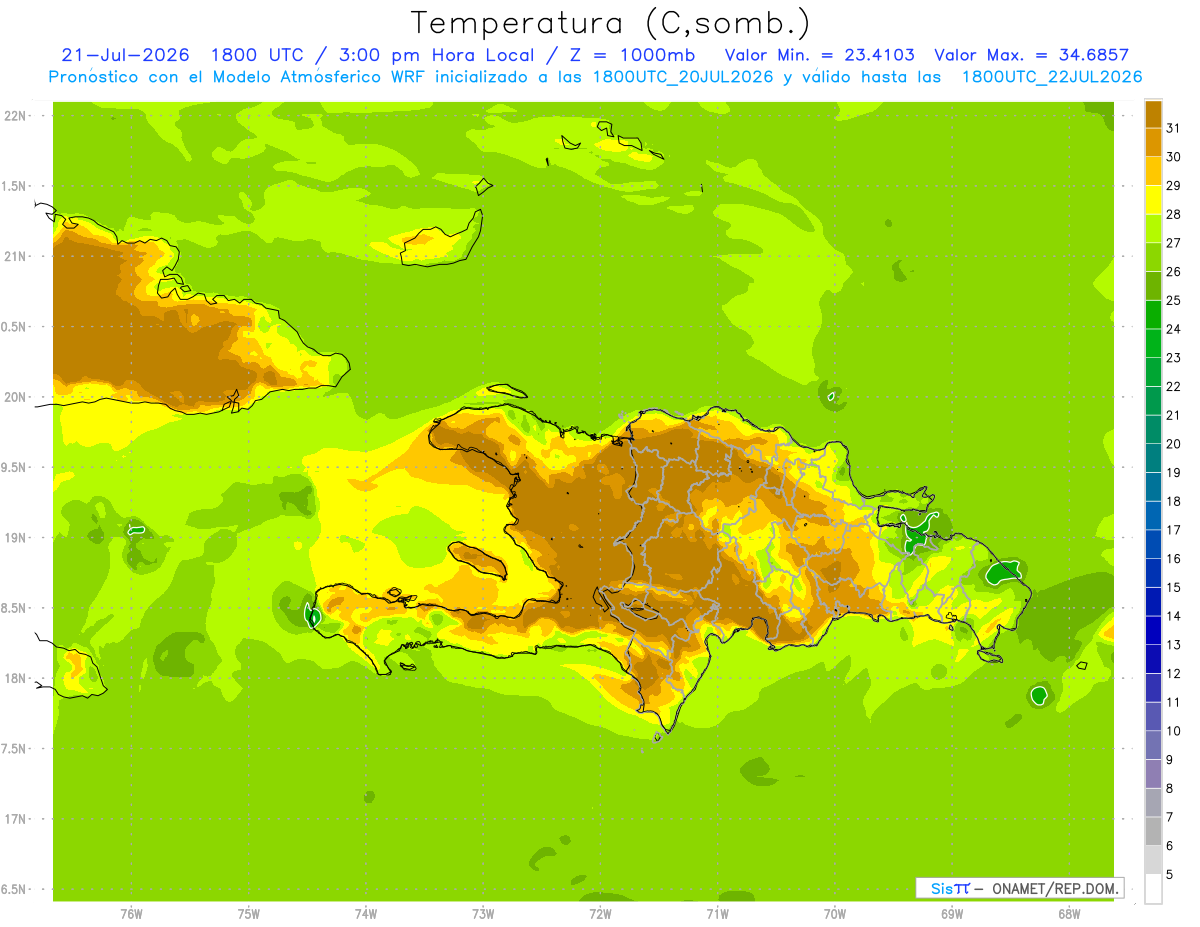Screen dimensions: 1200x927
Task: Click the '21N' latitude axis label
Action: pyautogui.click(x=14, y=256)
